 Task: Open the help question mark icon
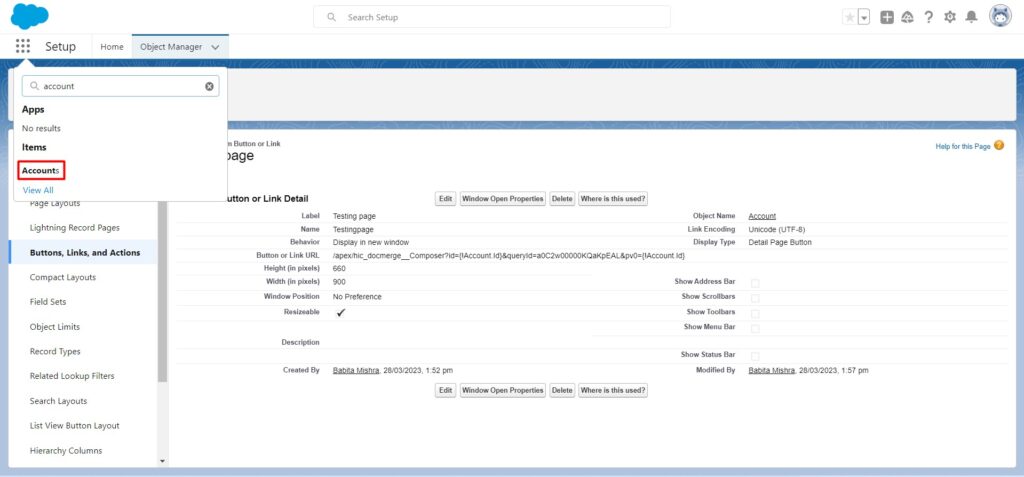point(929,18)
